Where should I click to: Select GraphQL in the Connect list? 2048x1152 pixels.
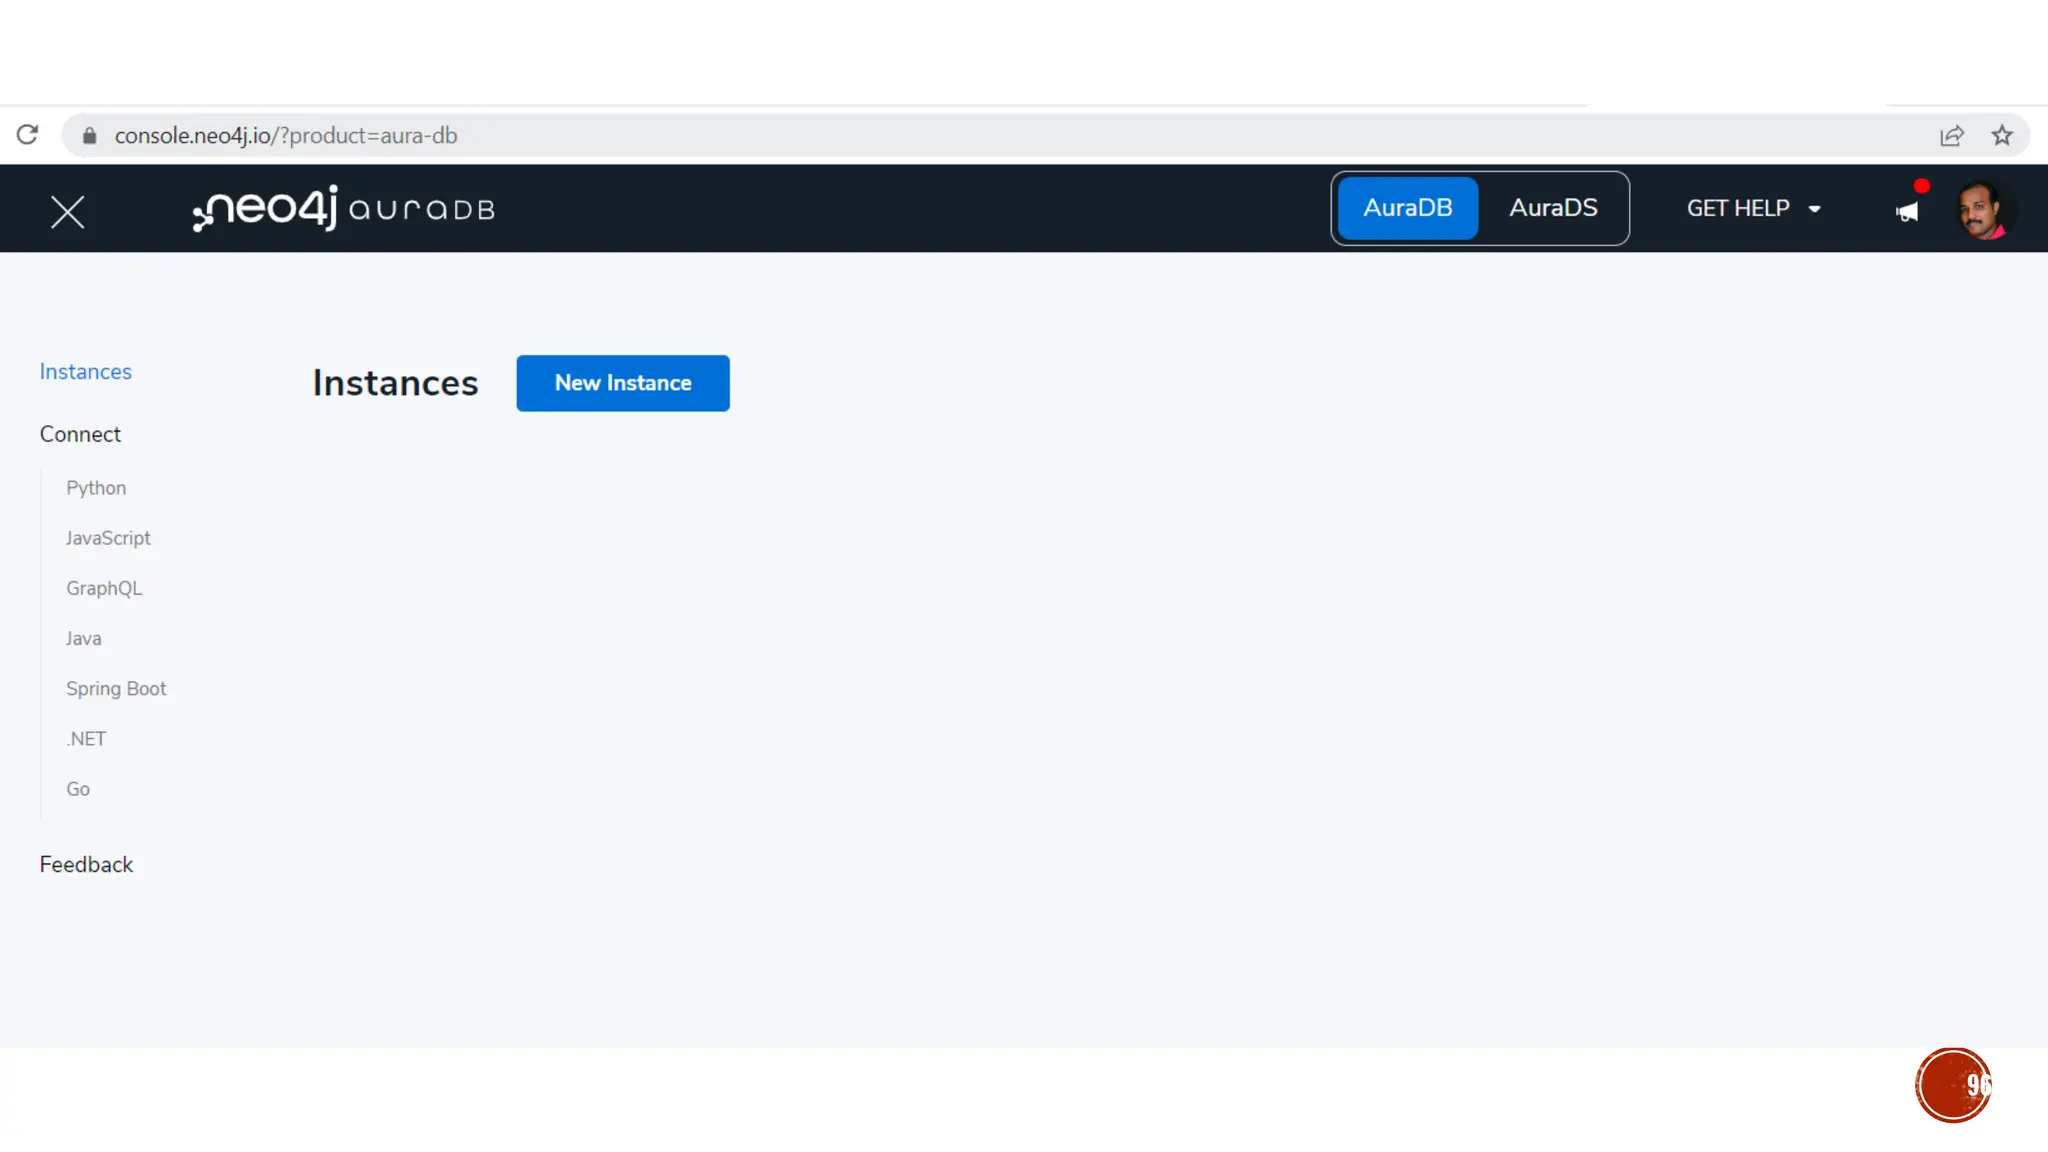(104, 588)
